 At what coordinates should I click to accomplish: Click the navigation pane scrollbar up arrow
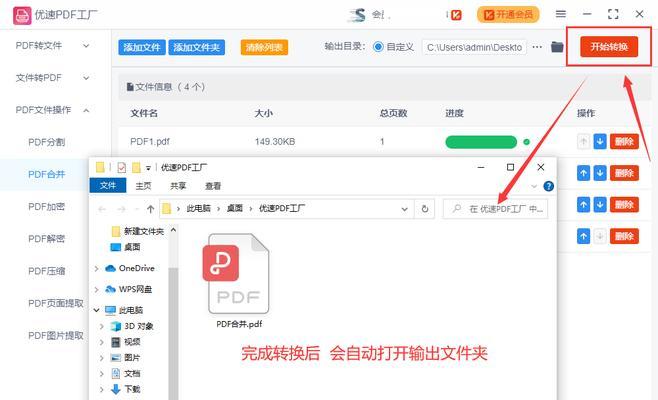173,230
